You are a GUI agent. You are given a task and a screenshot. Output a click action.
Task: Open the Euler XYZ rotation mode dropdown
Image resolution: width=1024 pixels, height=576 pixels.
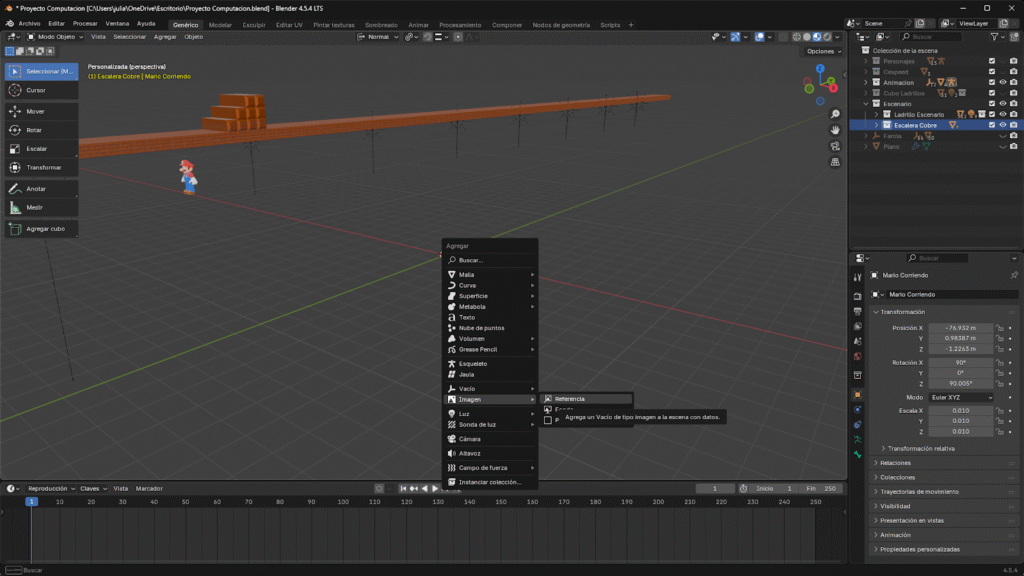962,397
